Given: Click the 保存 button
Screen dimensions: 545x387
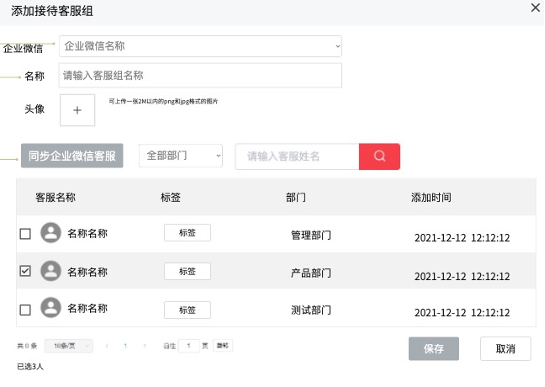Looking at the screenshot, I should pos(433,348).
